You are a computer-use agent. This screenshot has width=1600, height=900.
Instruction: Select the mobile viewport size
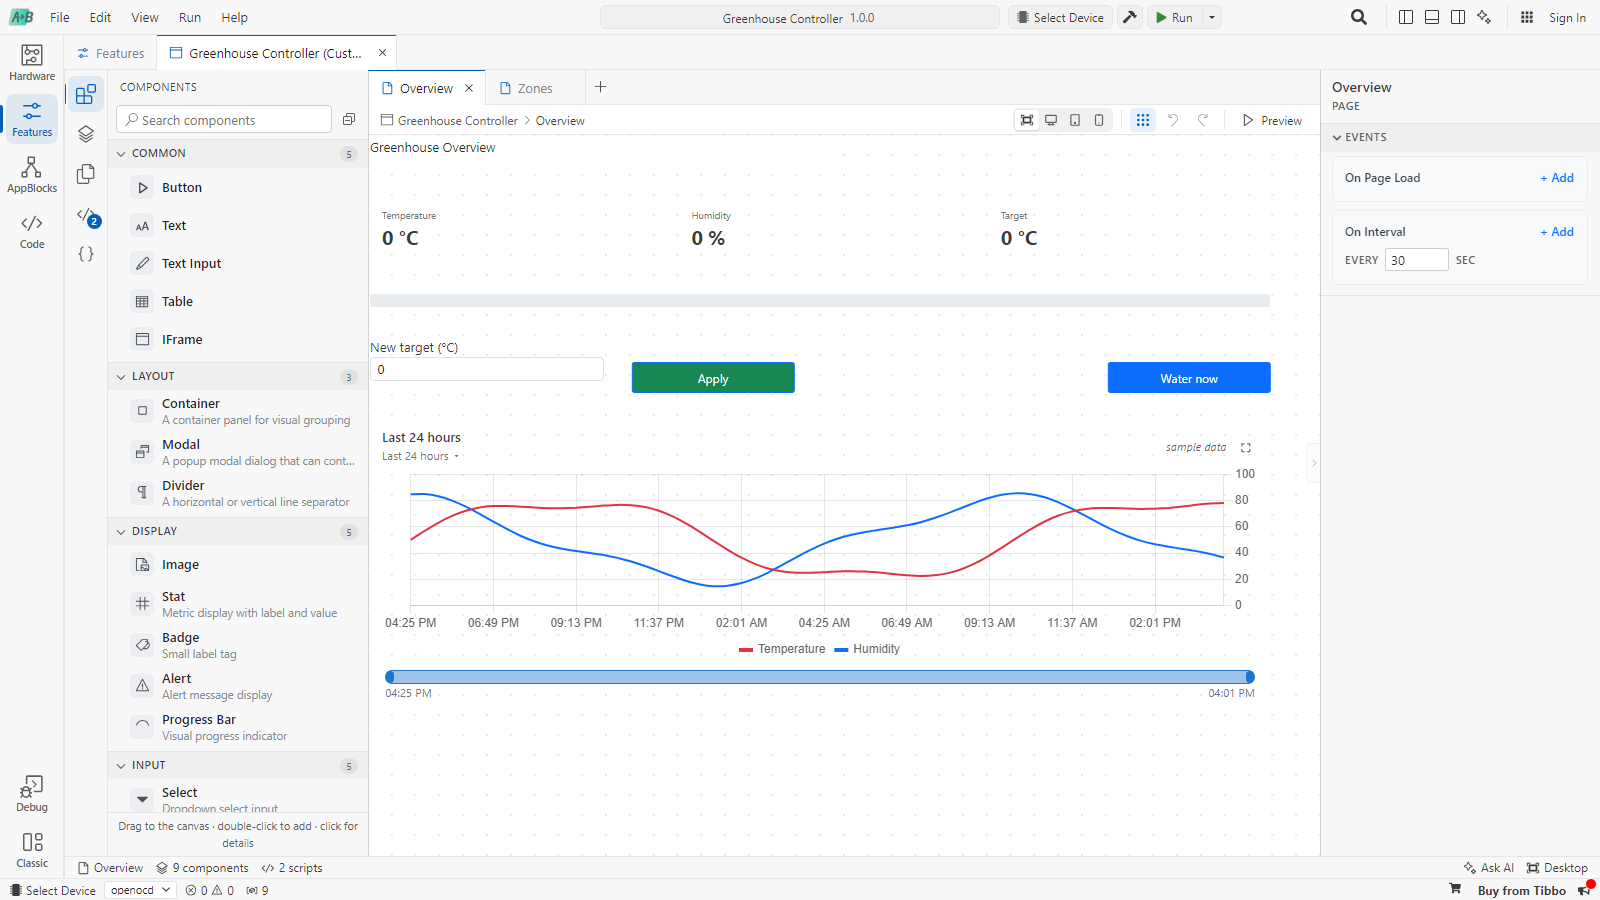pos(1099,120)
